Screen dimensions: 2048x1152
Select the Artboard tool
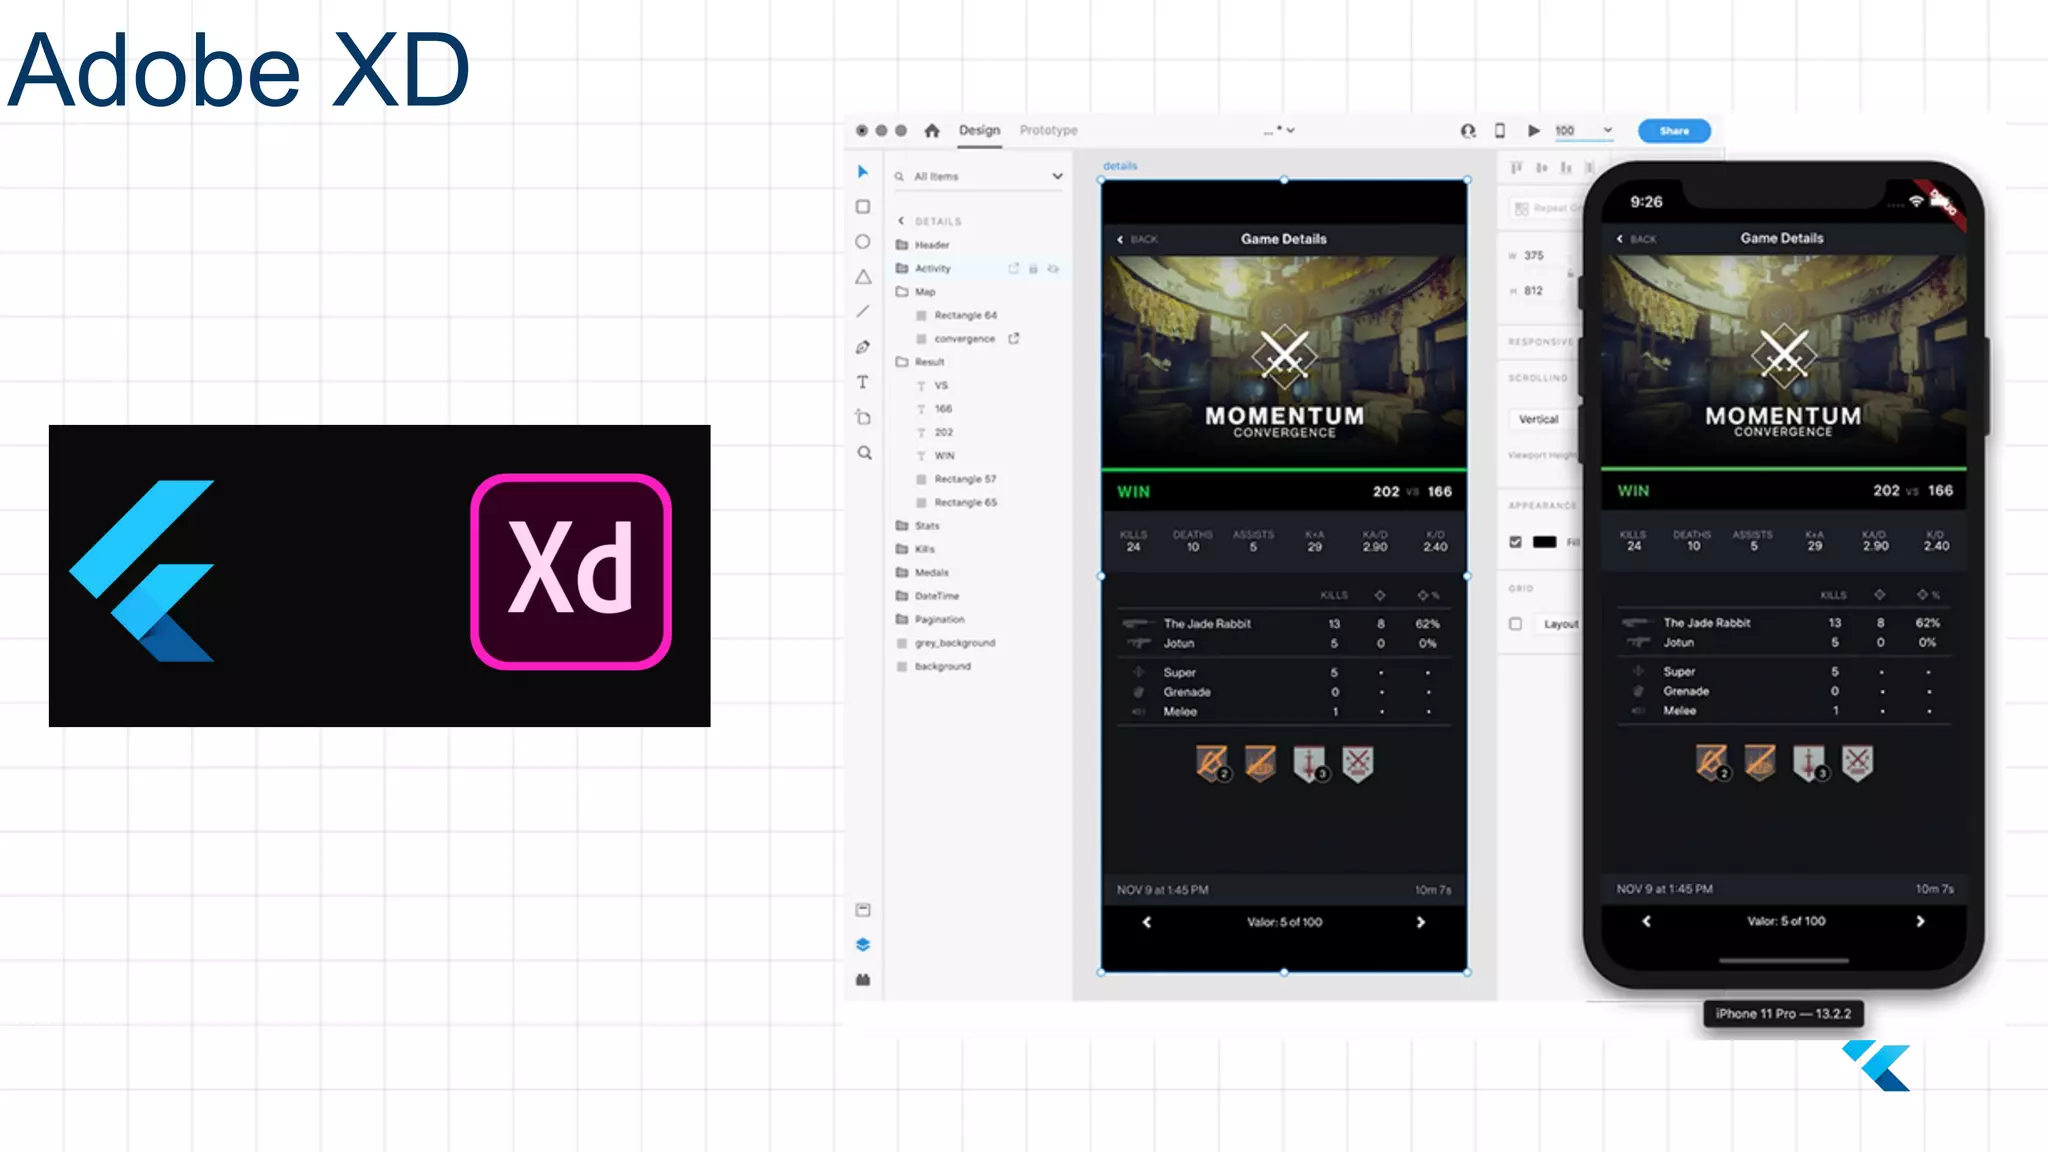tap(863, 417)
